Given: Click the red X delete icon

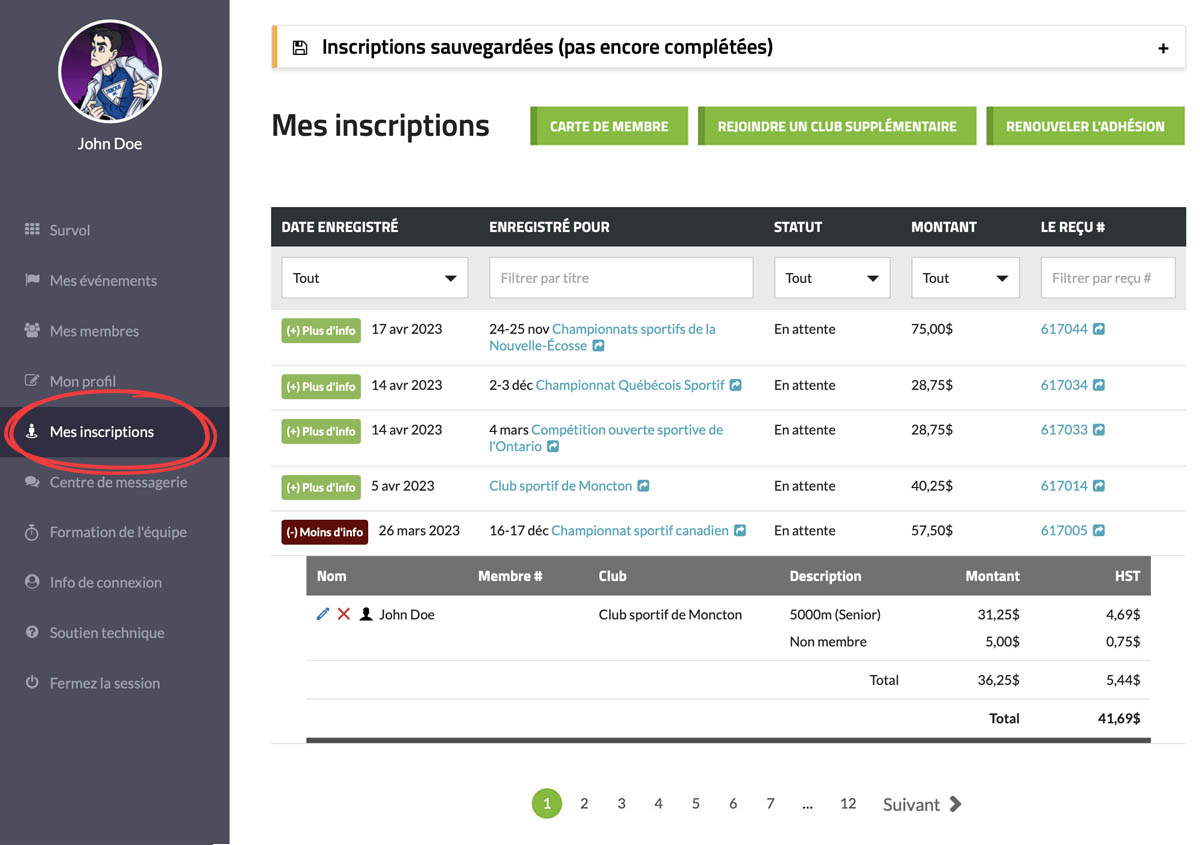Looking at the screenshot, I should [x=343, y=614].
